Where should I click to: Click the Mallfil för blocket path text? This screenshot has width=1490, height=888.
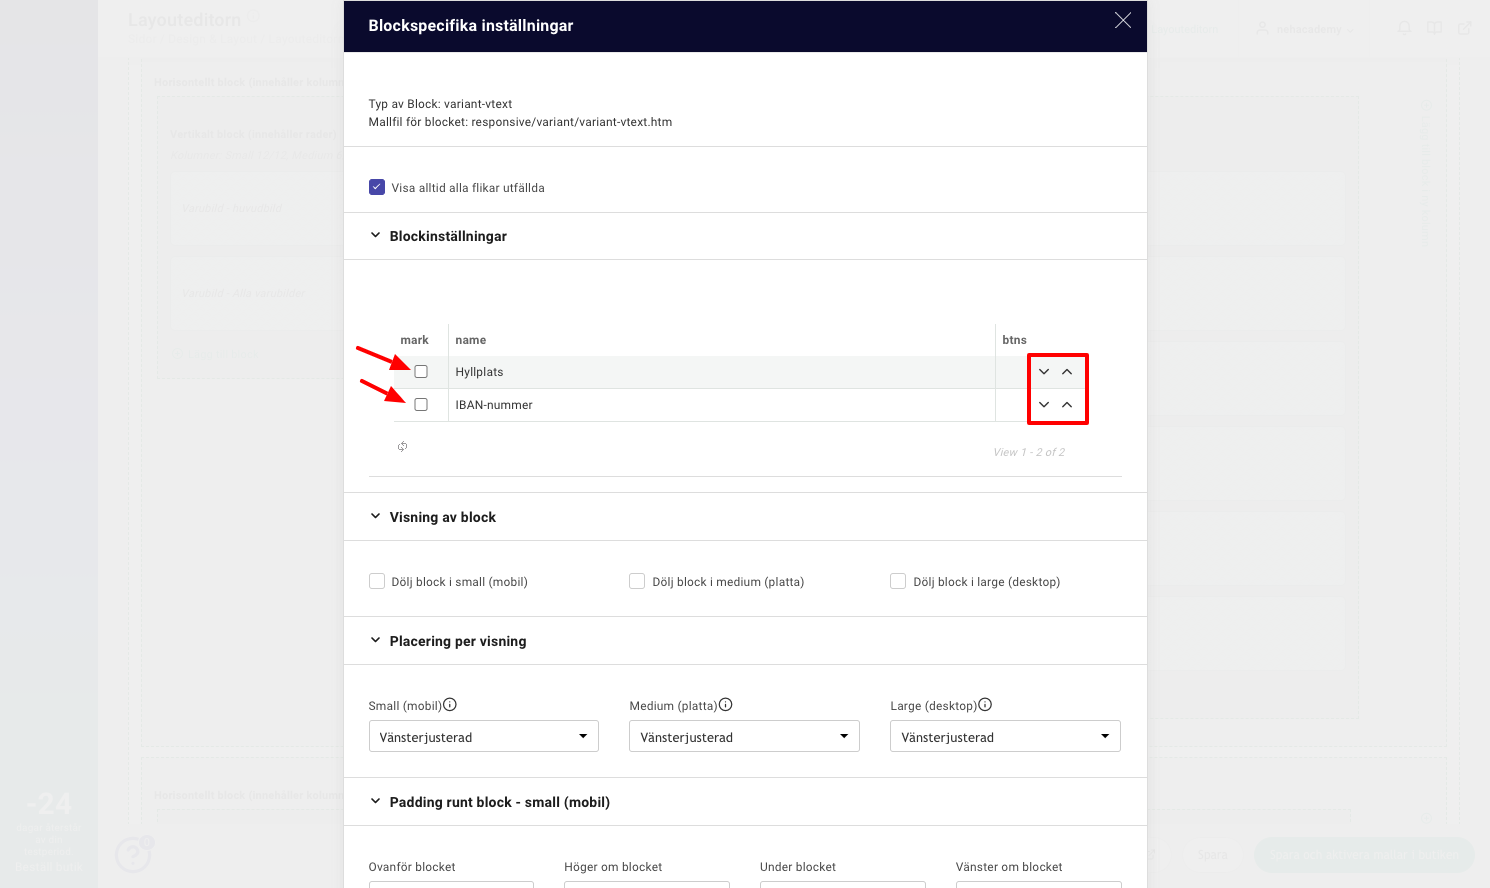520,122
